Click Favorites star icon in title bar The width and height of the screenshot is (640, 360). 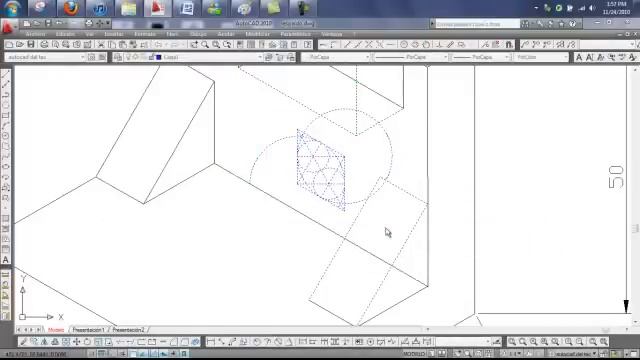click(561, 24)
